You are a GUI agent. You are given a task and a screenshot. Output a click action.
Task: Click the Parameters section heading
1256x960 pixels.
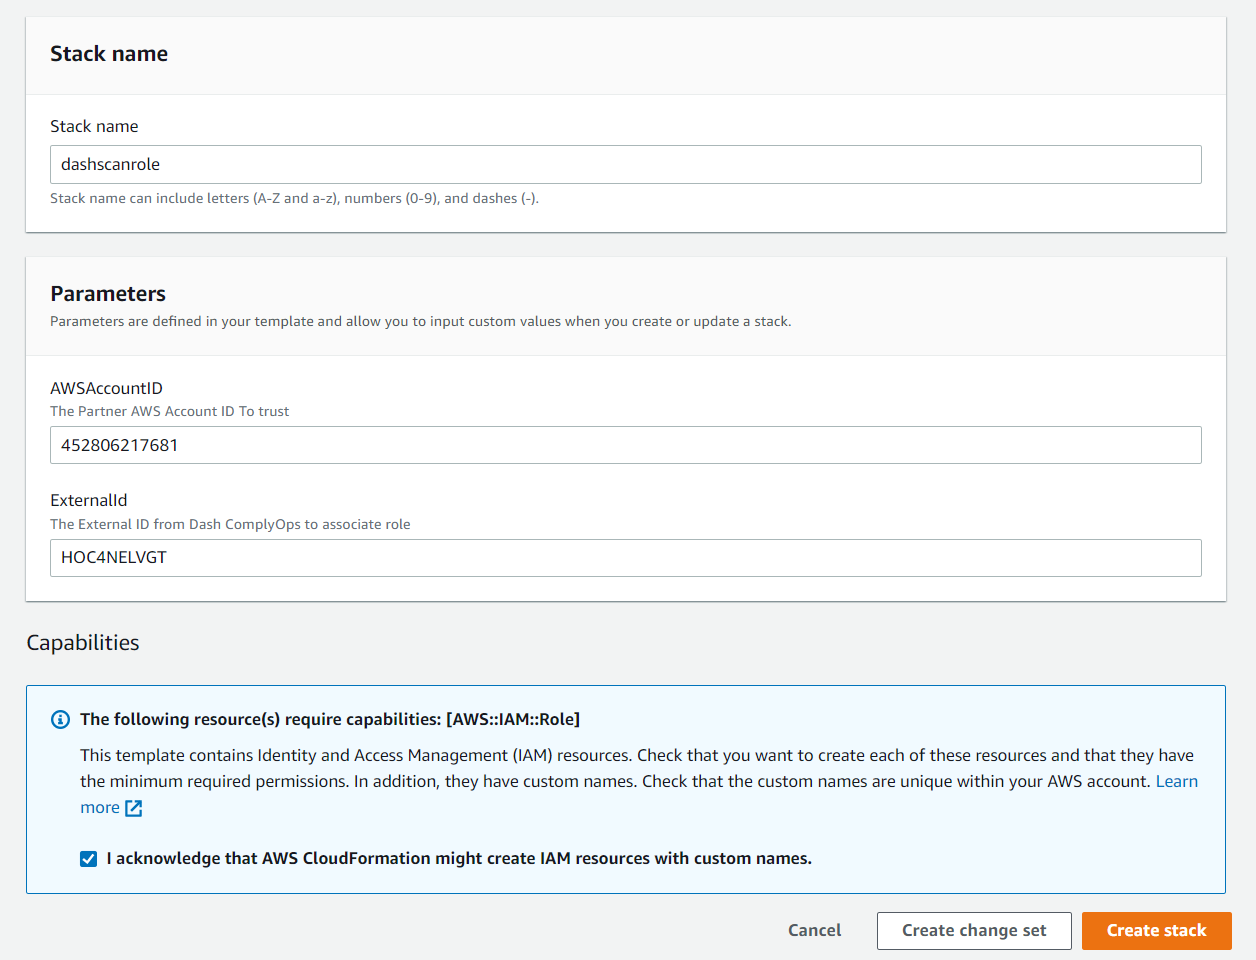108,294
